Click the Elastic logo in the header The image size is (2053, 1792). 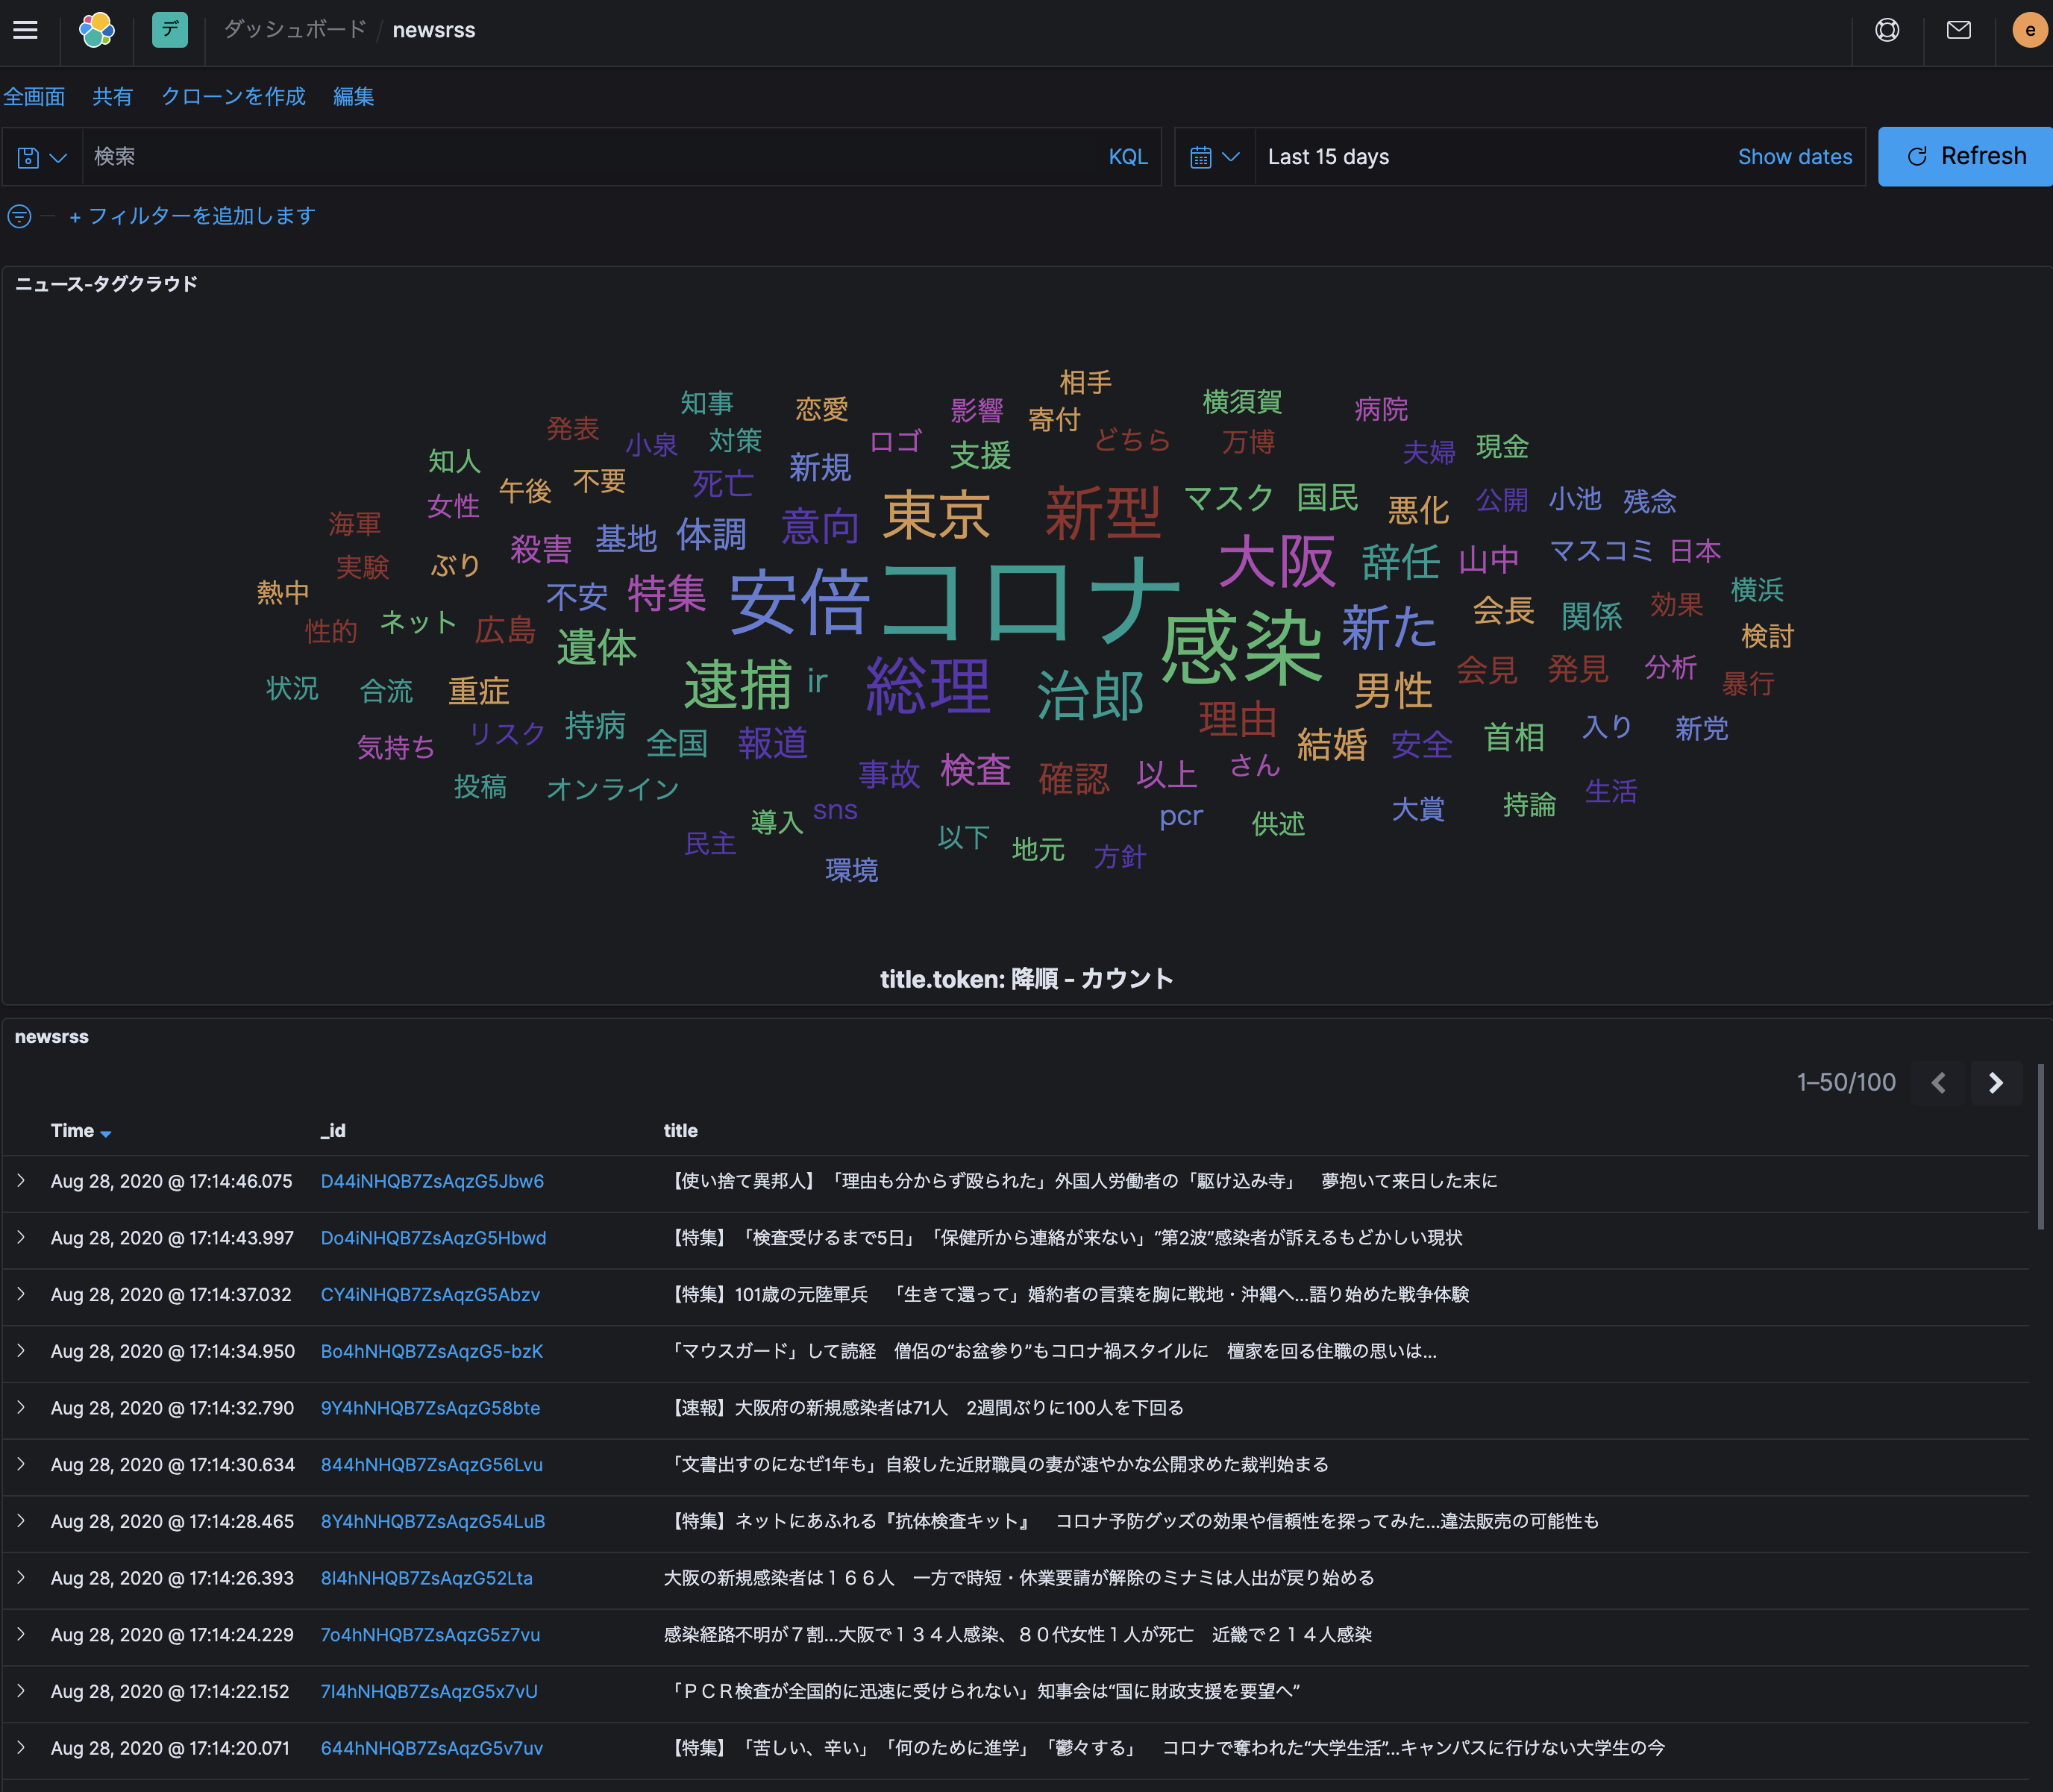[96, 29]
